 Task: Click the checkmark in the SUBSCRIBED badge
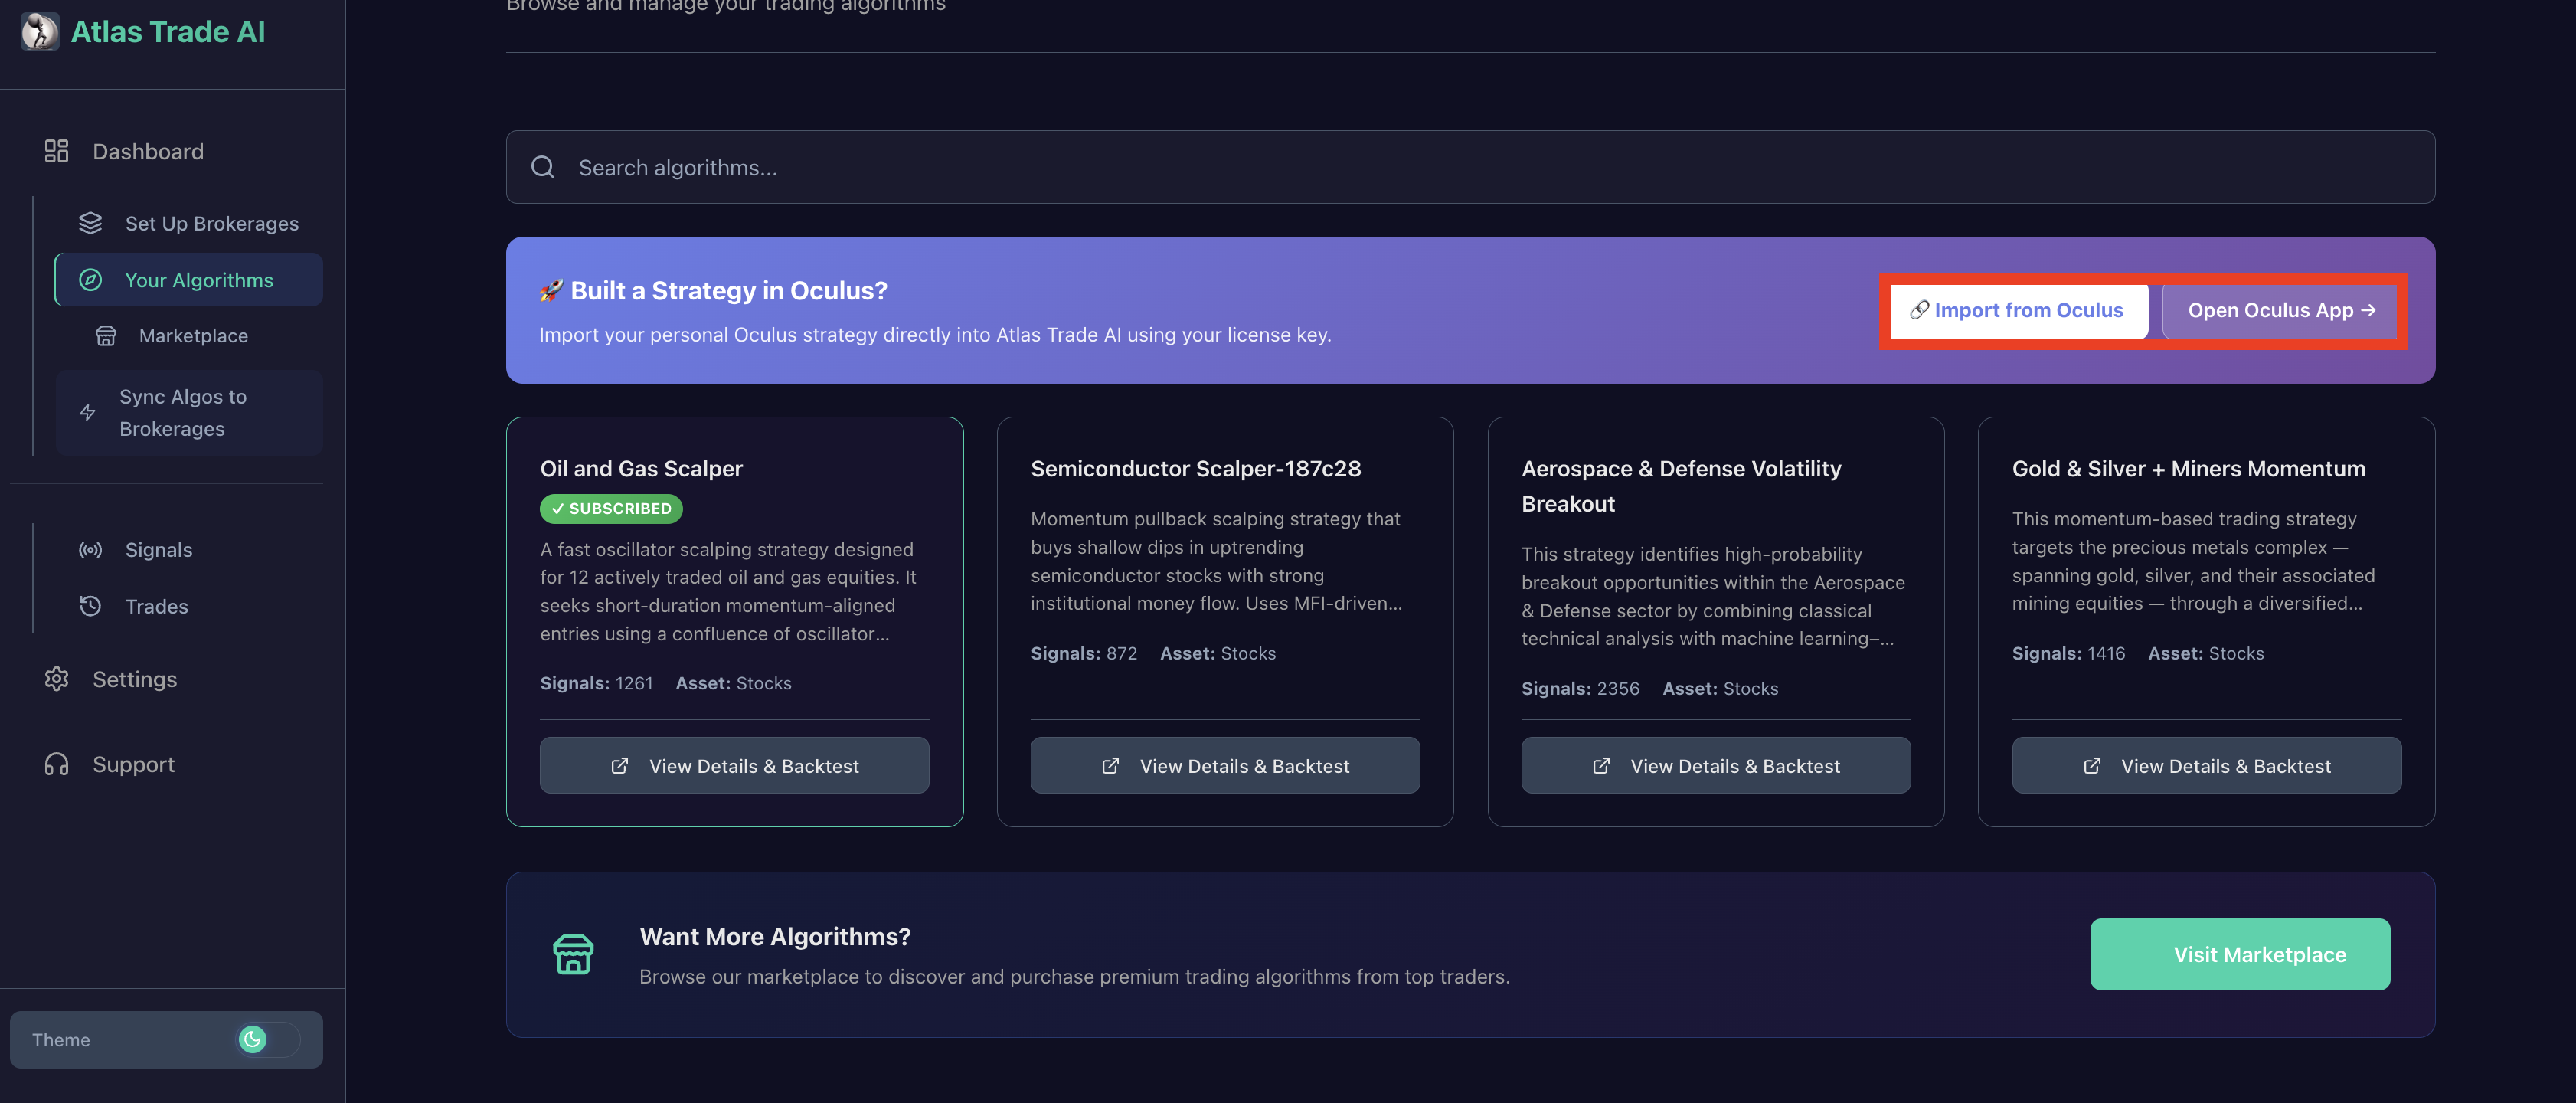(558, 508)
